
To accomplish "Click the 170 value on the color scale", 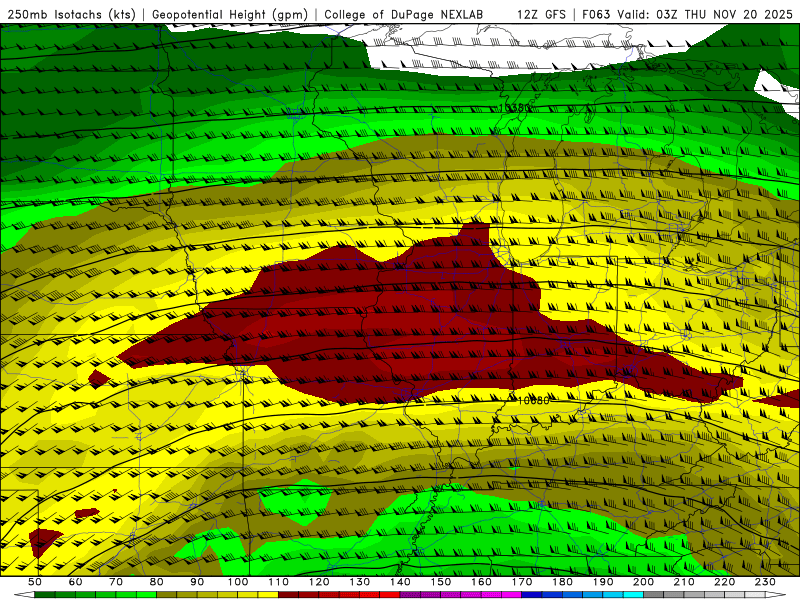I will tap(521, 582).
